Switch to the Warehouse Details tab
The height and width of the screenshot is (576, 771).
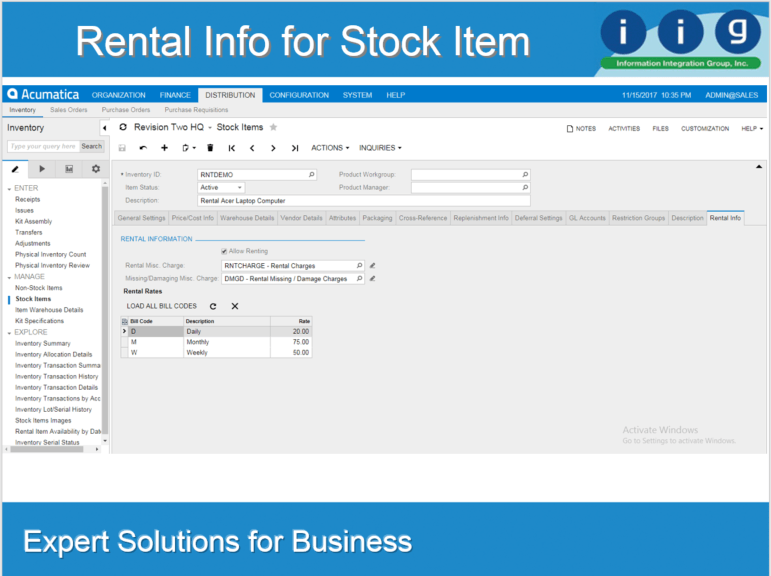tap(247, 218)
